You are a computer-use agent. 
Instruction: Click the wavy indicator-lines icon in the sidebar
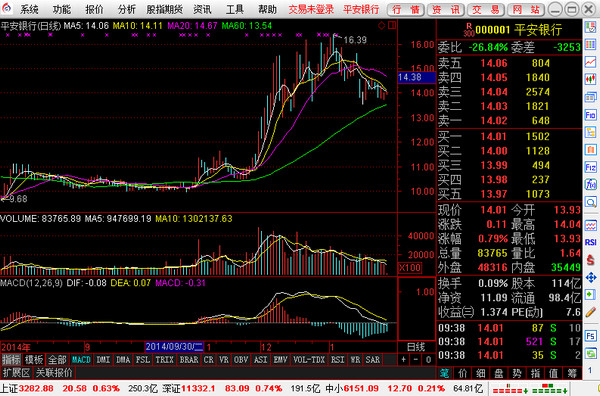[x=590, y=225]
